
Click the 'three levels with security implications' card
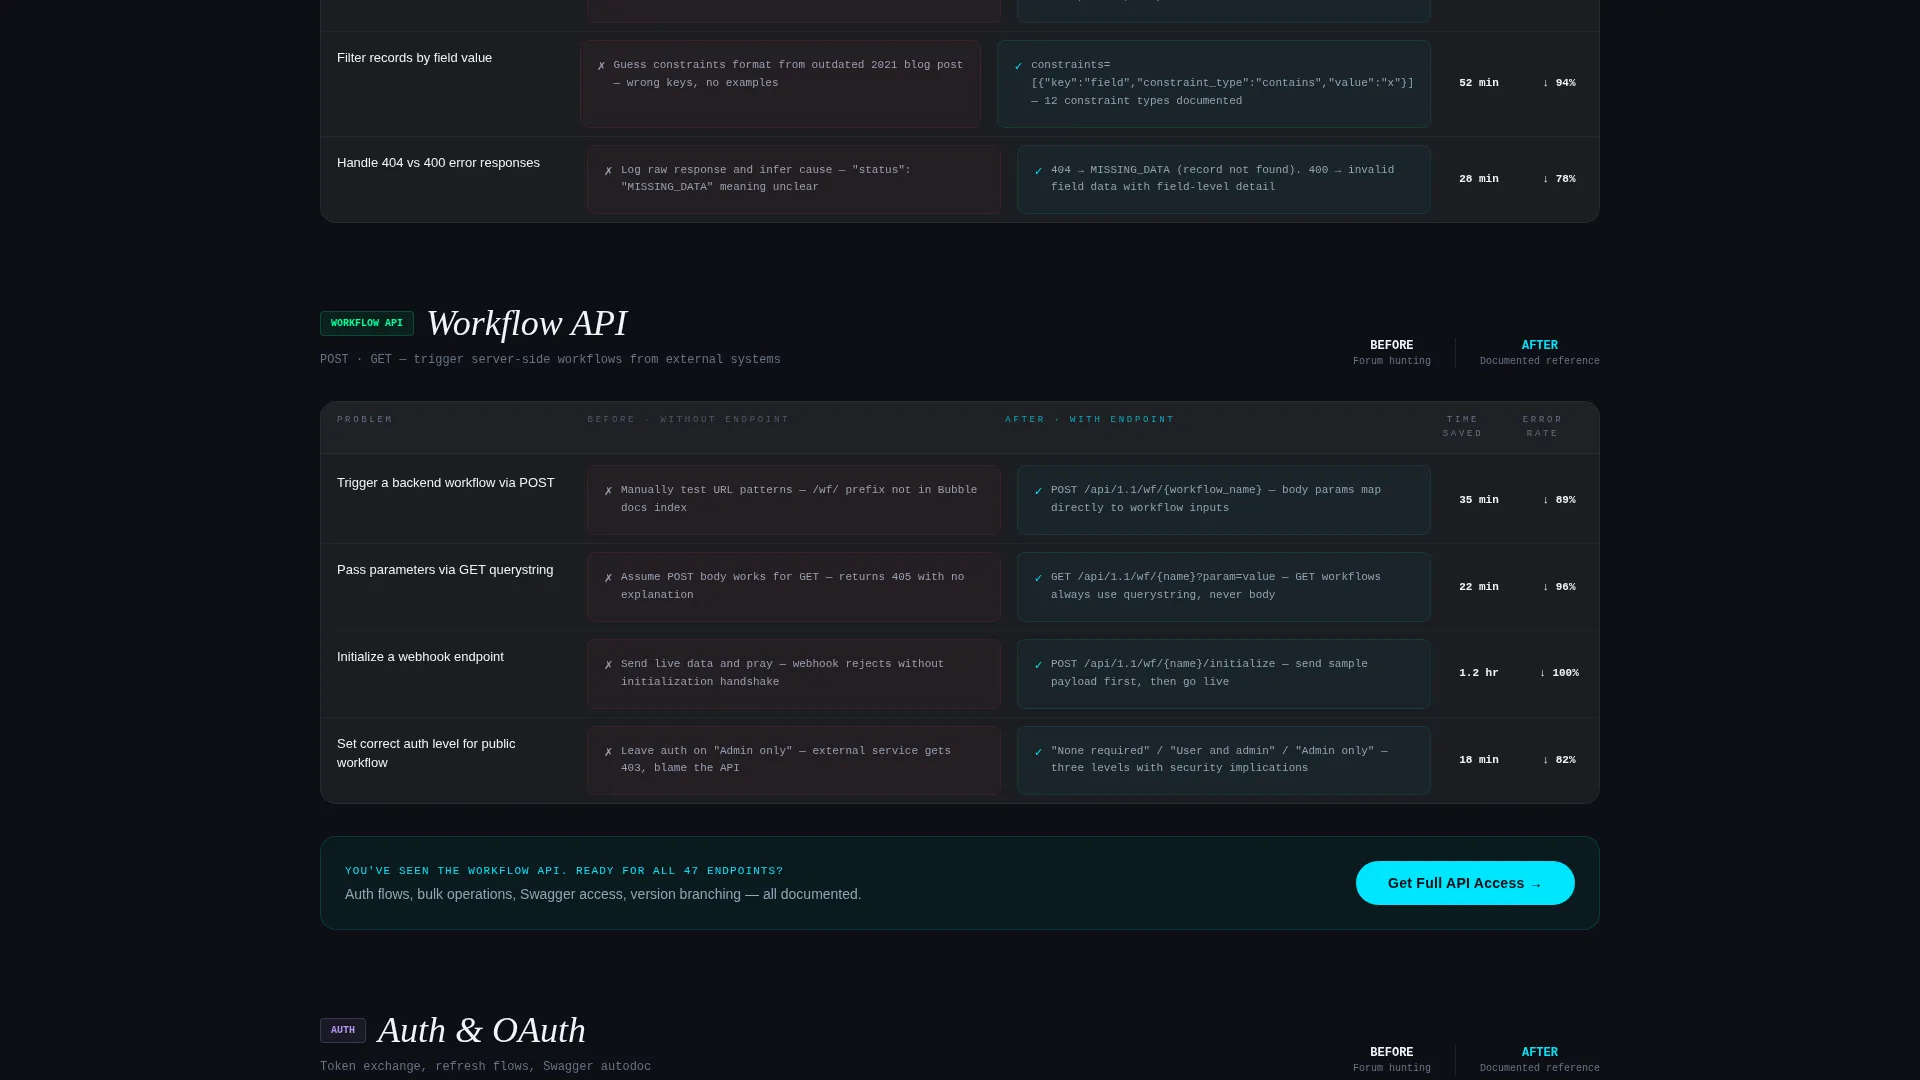click(1223, 760)
